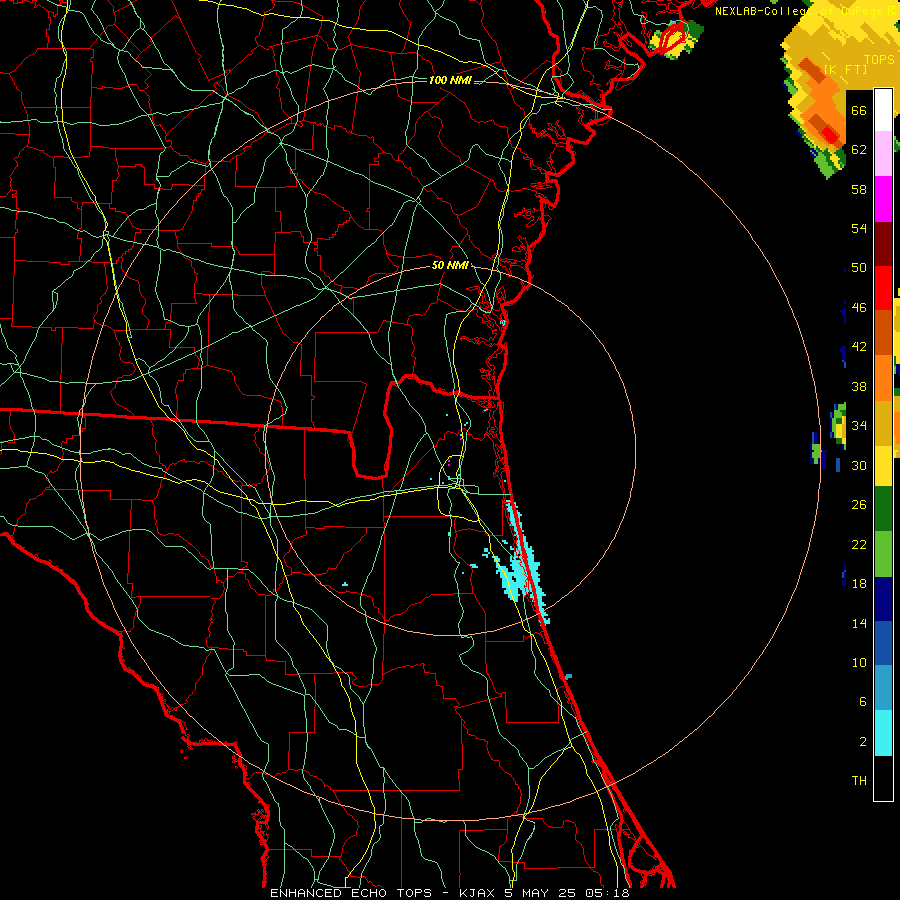900x900 pixels.
Task: Click legend value "50"
Action: click(x=859, y=268)
